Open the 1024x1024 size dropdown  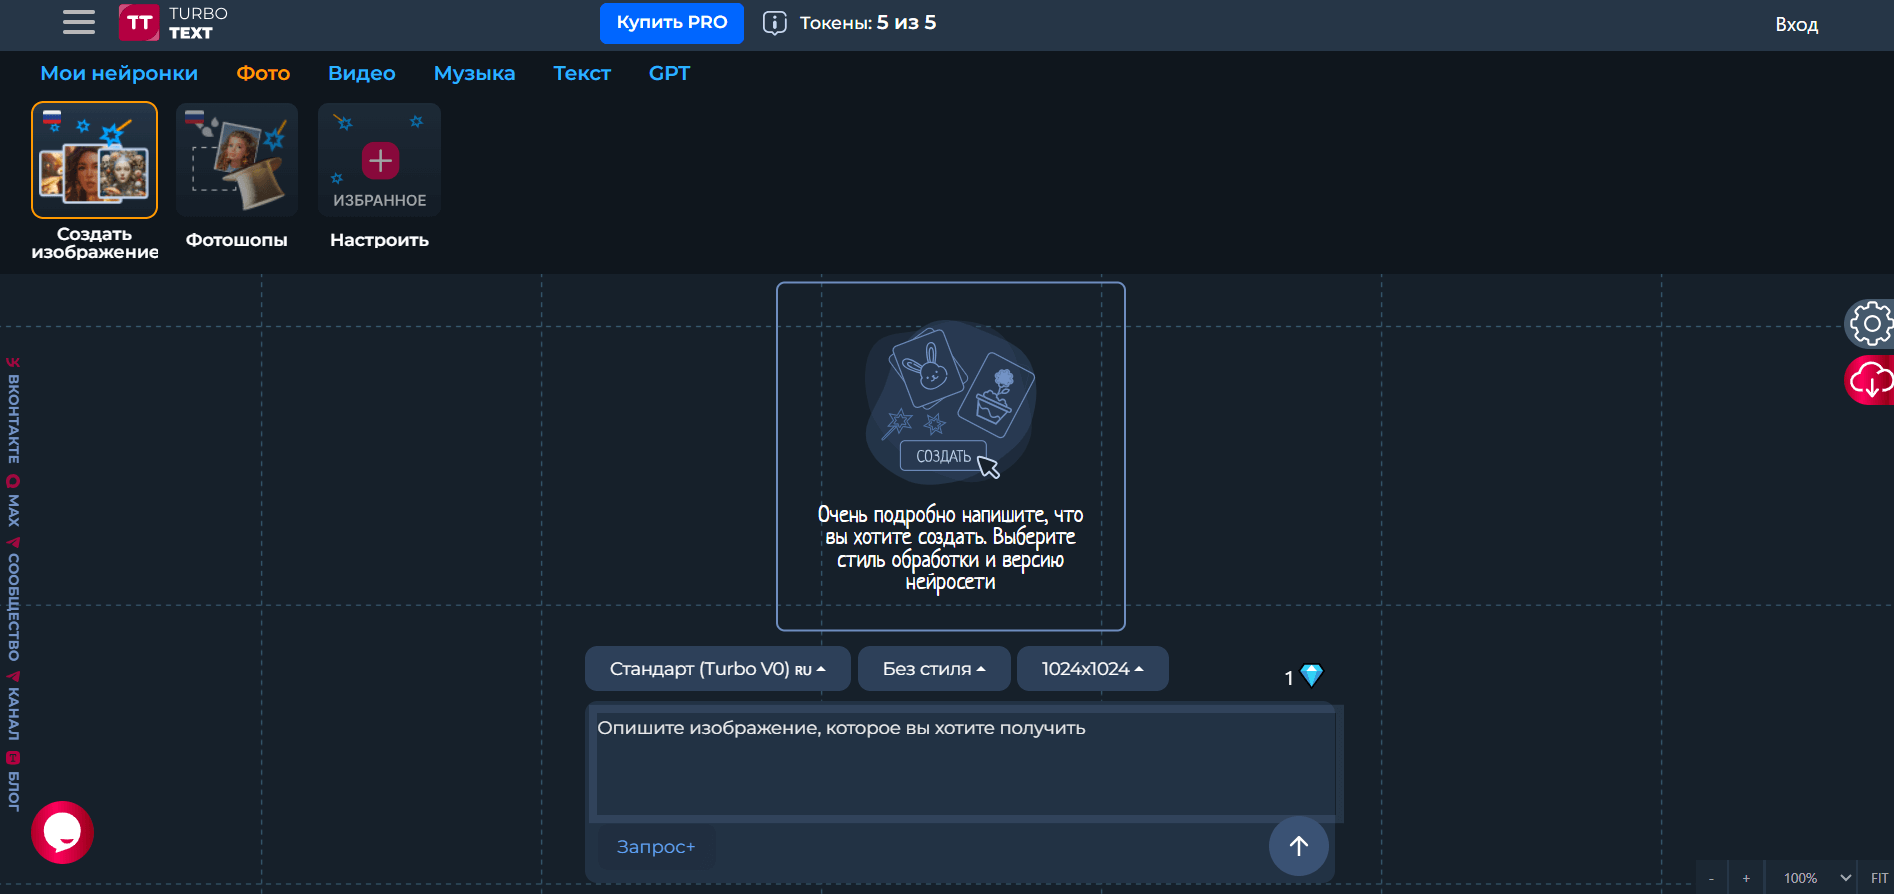[x=1092, y=669]
